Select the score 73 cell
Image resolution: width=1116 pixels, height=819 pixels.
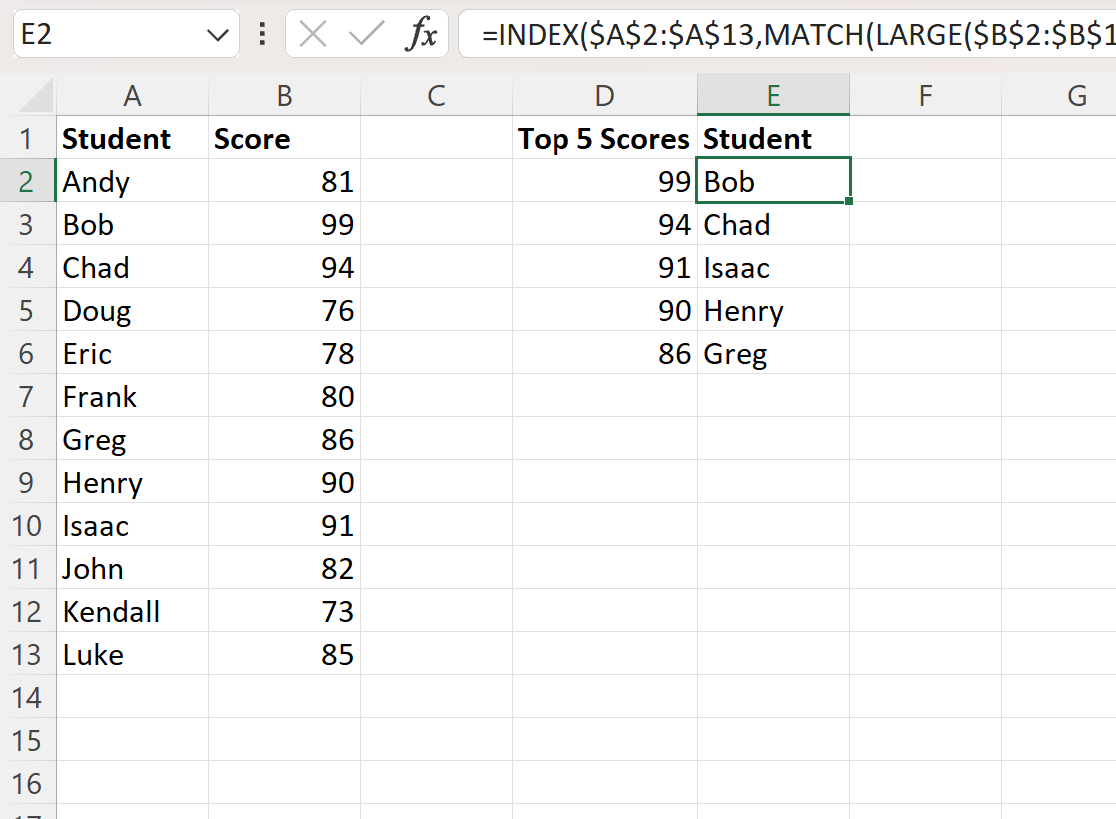click(285, 612)
